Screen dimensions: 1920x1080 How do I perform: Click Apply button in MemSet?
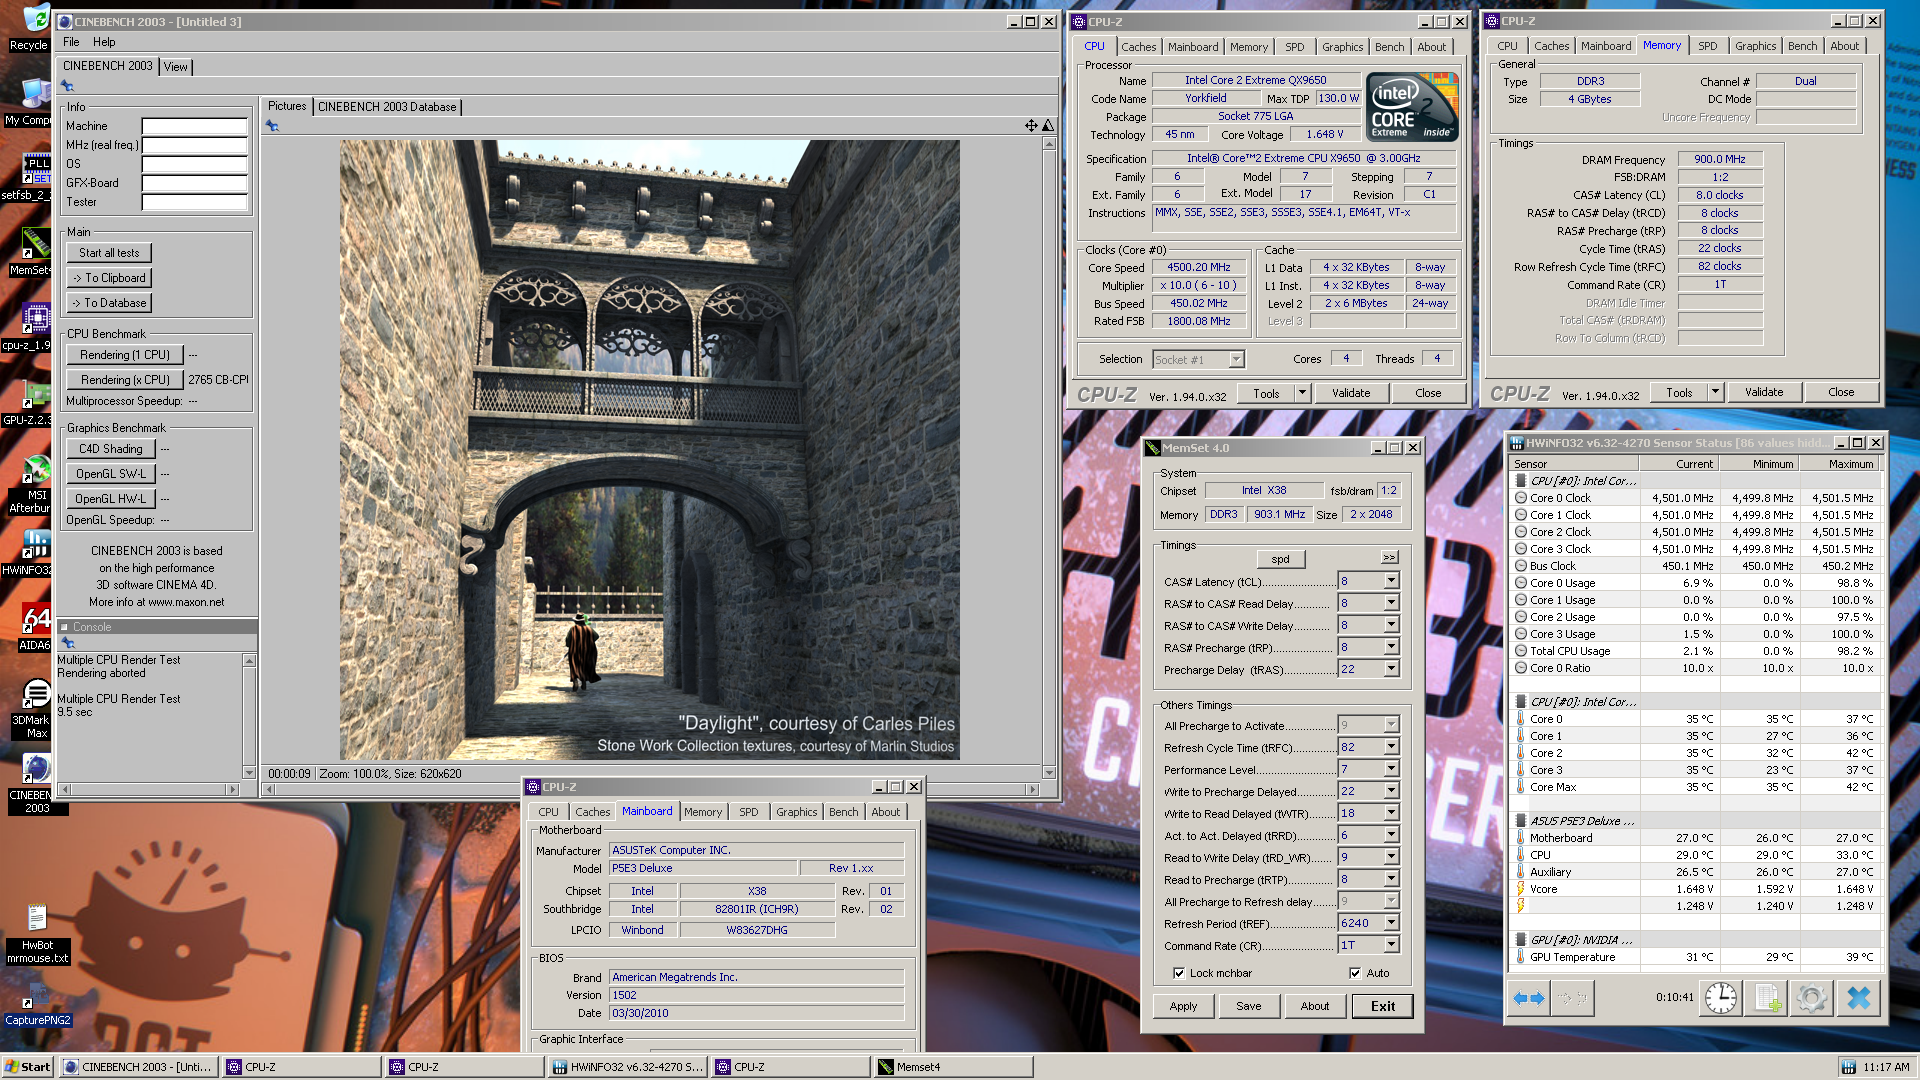coord(1183,1006)
